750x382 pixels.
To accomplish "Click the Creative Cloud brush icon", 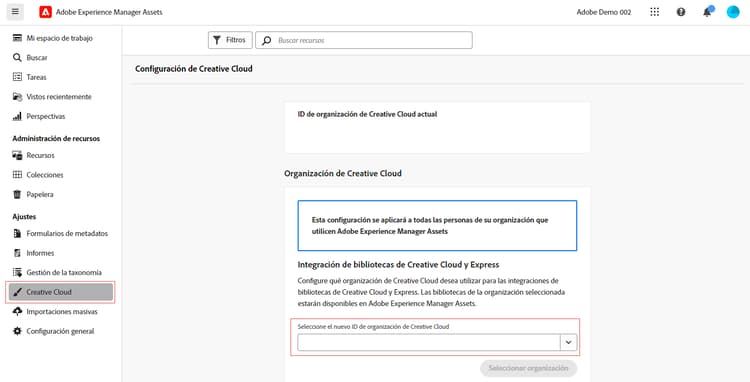I will pos(17,292).
